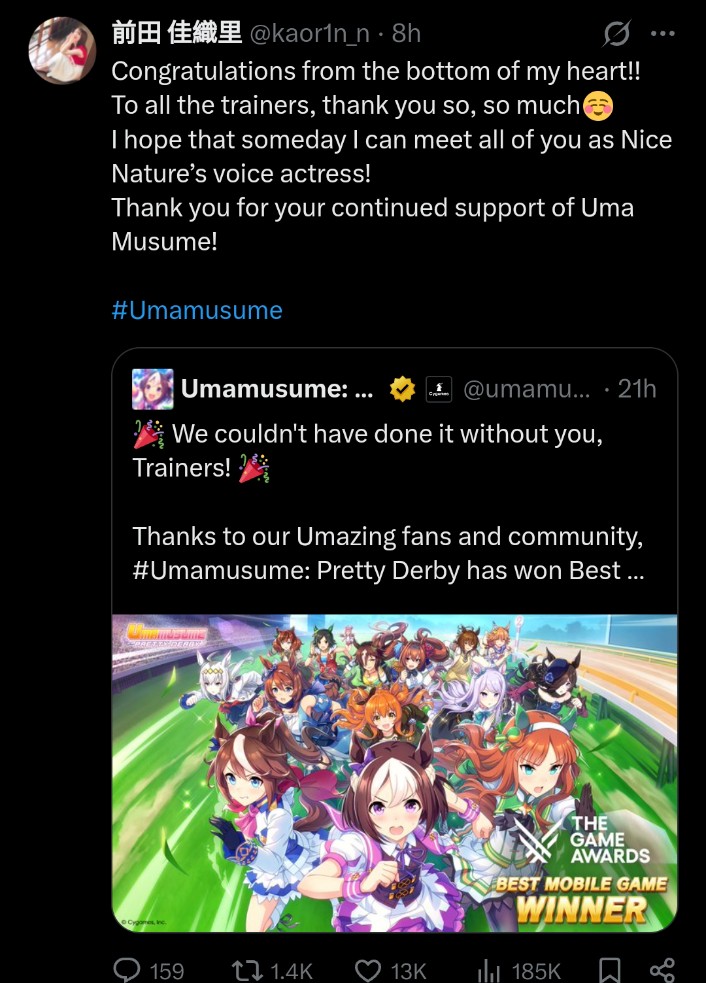Click the quoted Umamusume account avatar

[x=152, y=389]
